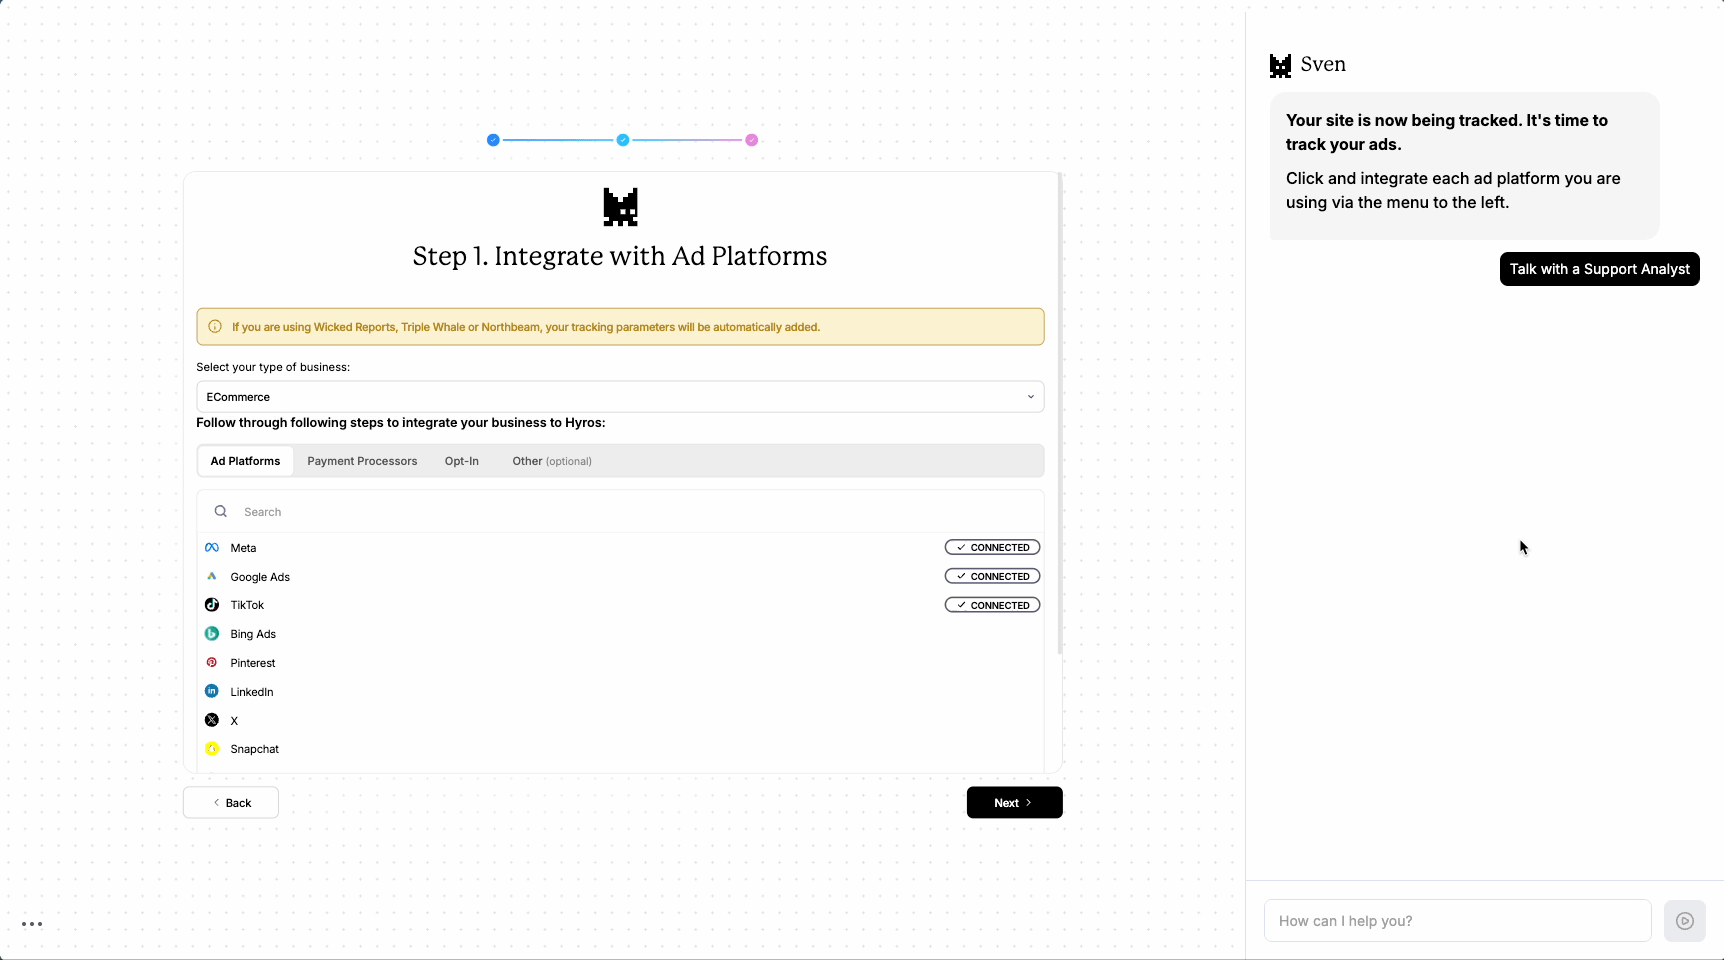Click the X platform logo icon
The width and height of the screenshot is (1724, 960).
(212, 720)
